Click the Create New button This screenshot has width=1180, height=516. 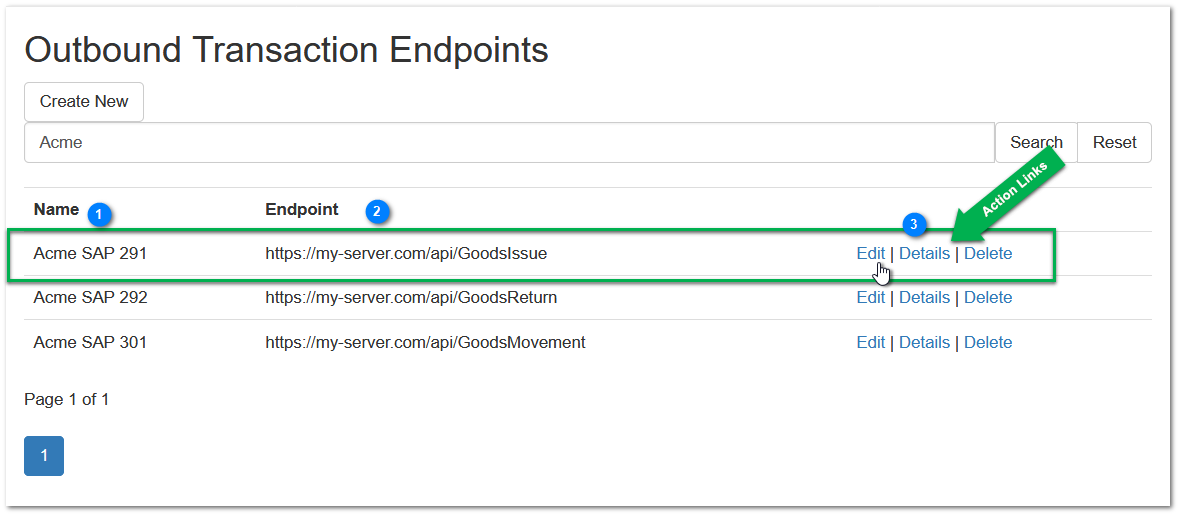(x=84, y=102)
